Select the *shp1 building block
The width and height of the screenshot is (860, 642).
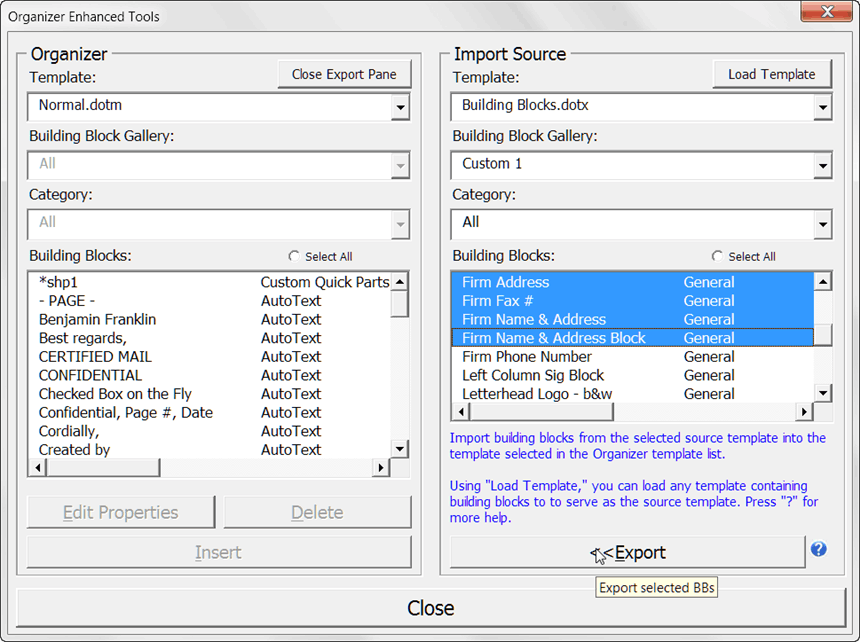pos(210,282)
